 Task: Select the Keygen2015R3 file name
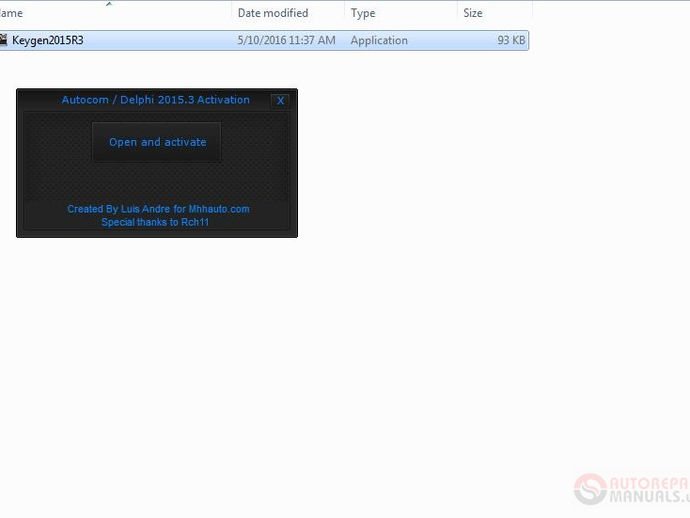[48, 40]
